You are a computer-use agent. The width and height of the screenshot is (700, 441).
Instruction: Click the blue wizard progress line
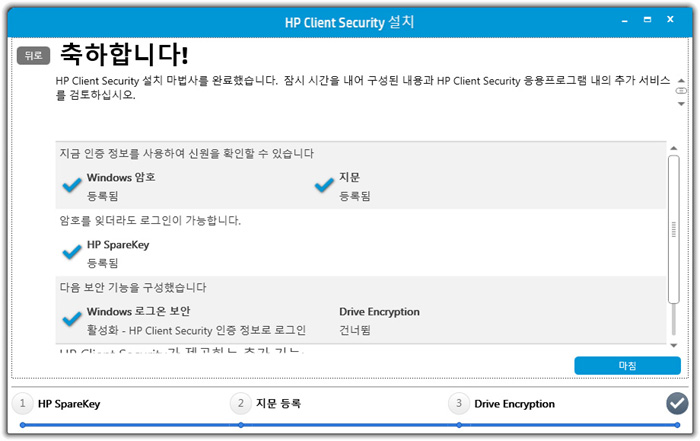point(350,425)
